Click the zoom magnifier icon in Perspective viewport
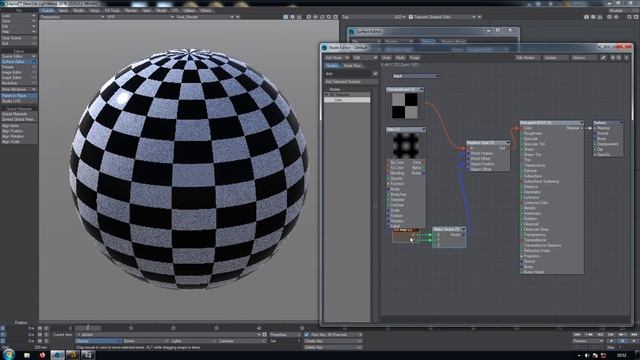The width and height of the screenshot is (640, 360). (329, 17)
